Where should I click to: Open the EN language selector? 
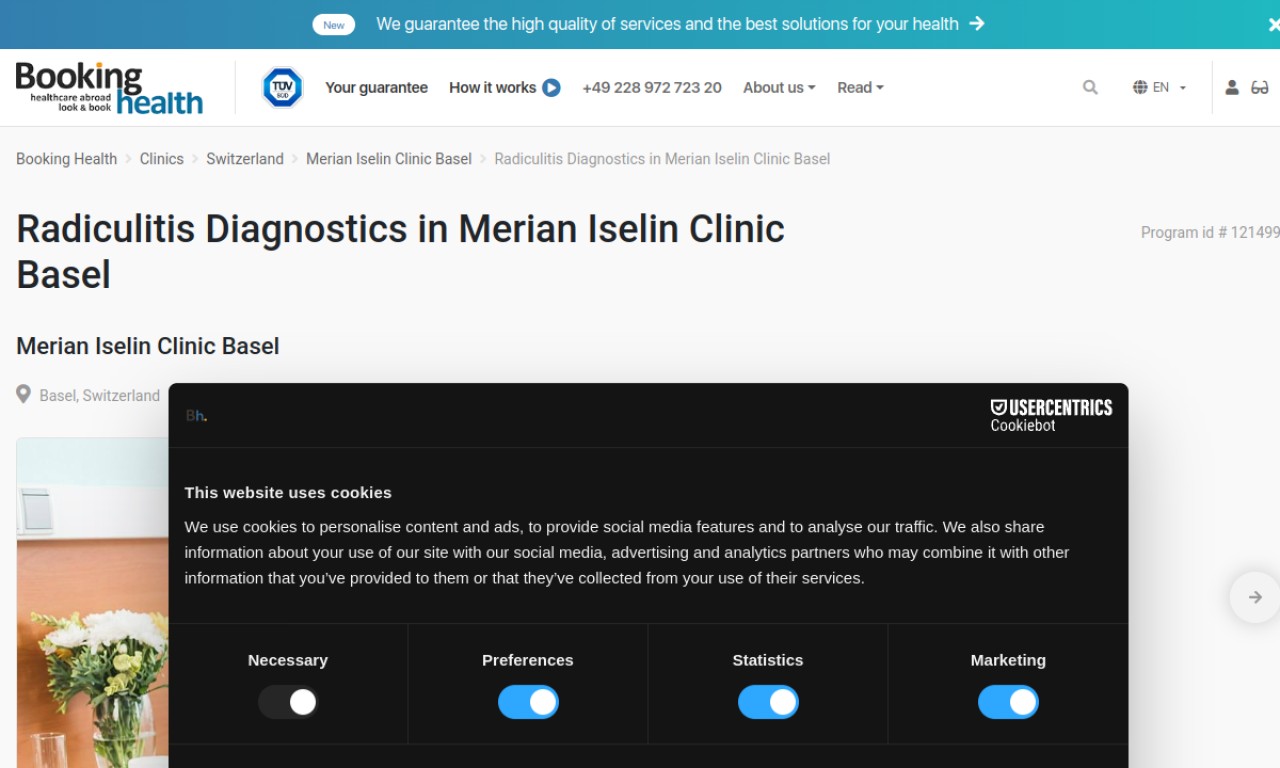(x=1159, y=88)
